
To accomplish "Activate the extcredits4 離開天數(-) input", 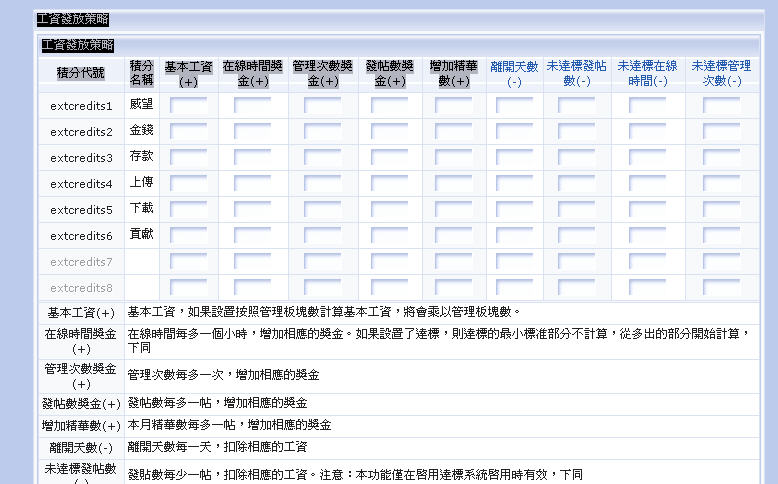I will click(515, 184).
